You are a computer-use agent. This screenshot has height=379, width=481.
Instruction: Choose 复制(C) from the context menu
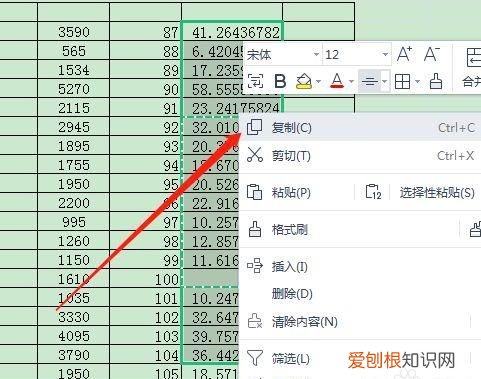coord(360,128)
